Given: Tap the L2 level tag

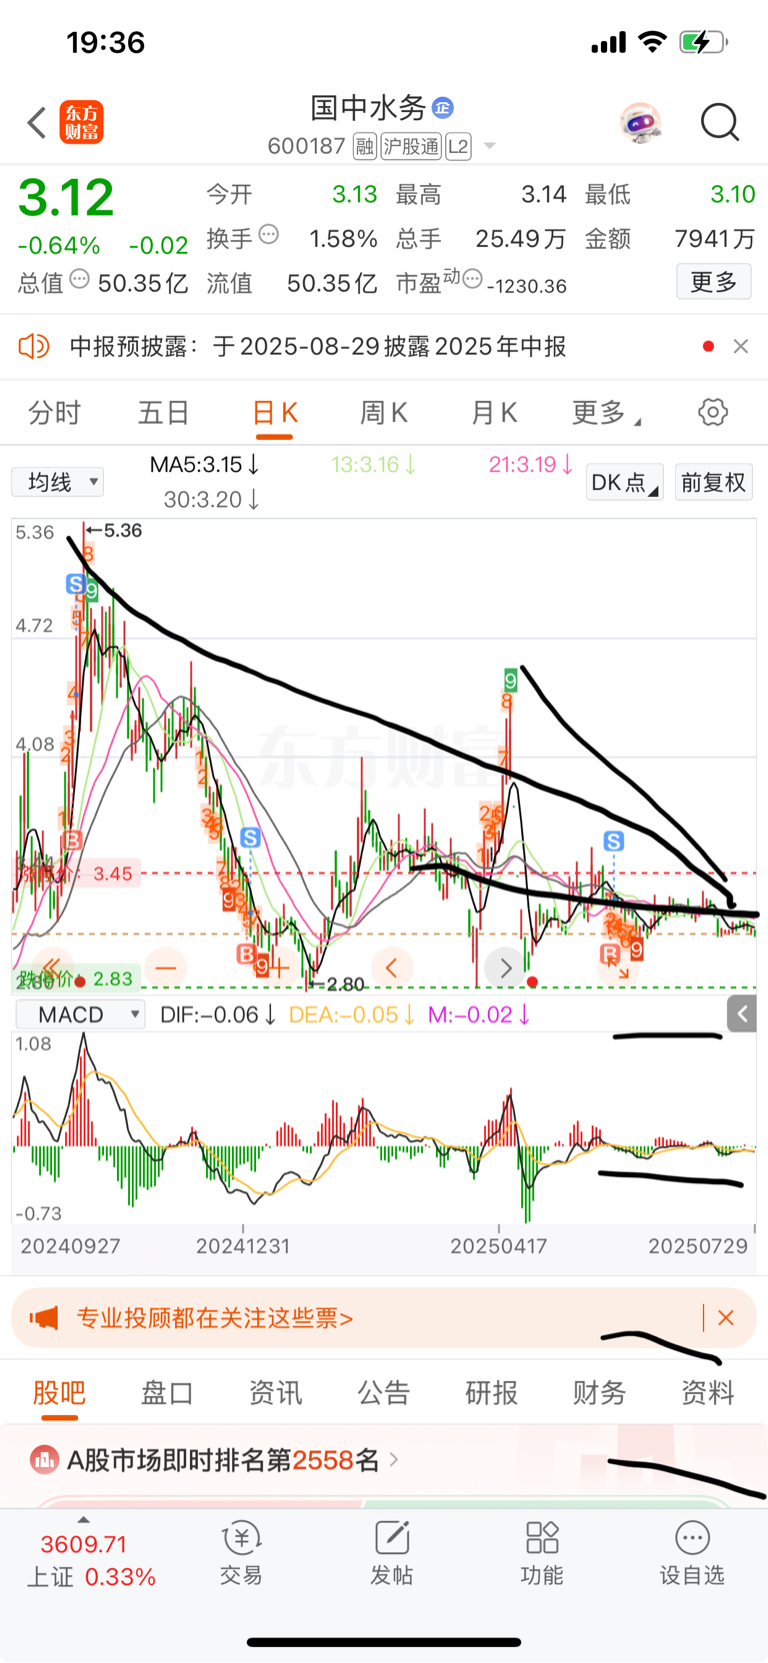Looking at the screenshot, I should pos(458,147).
